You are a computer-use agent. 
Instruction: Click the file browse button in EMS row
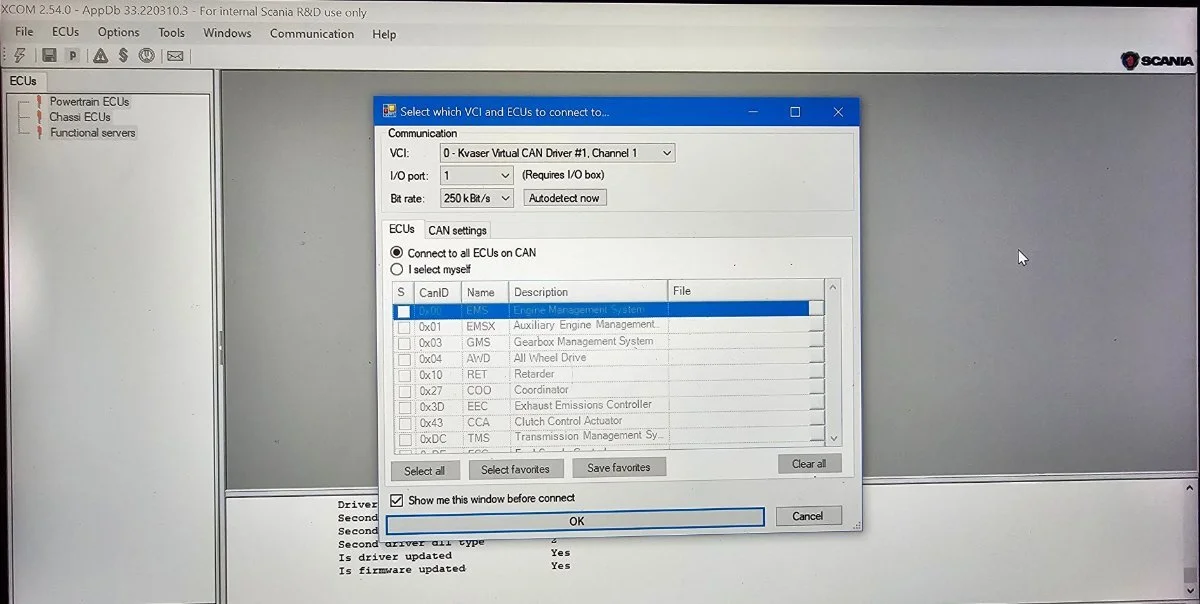pos(816,309)
